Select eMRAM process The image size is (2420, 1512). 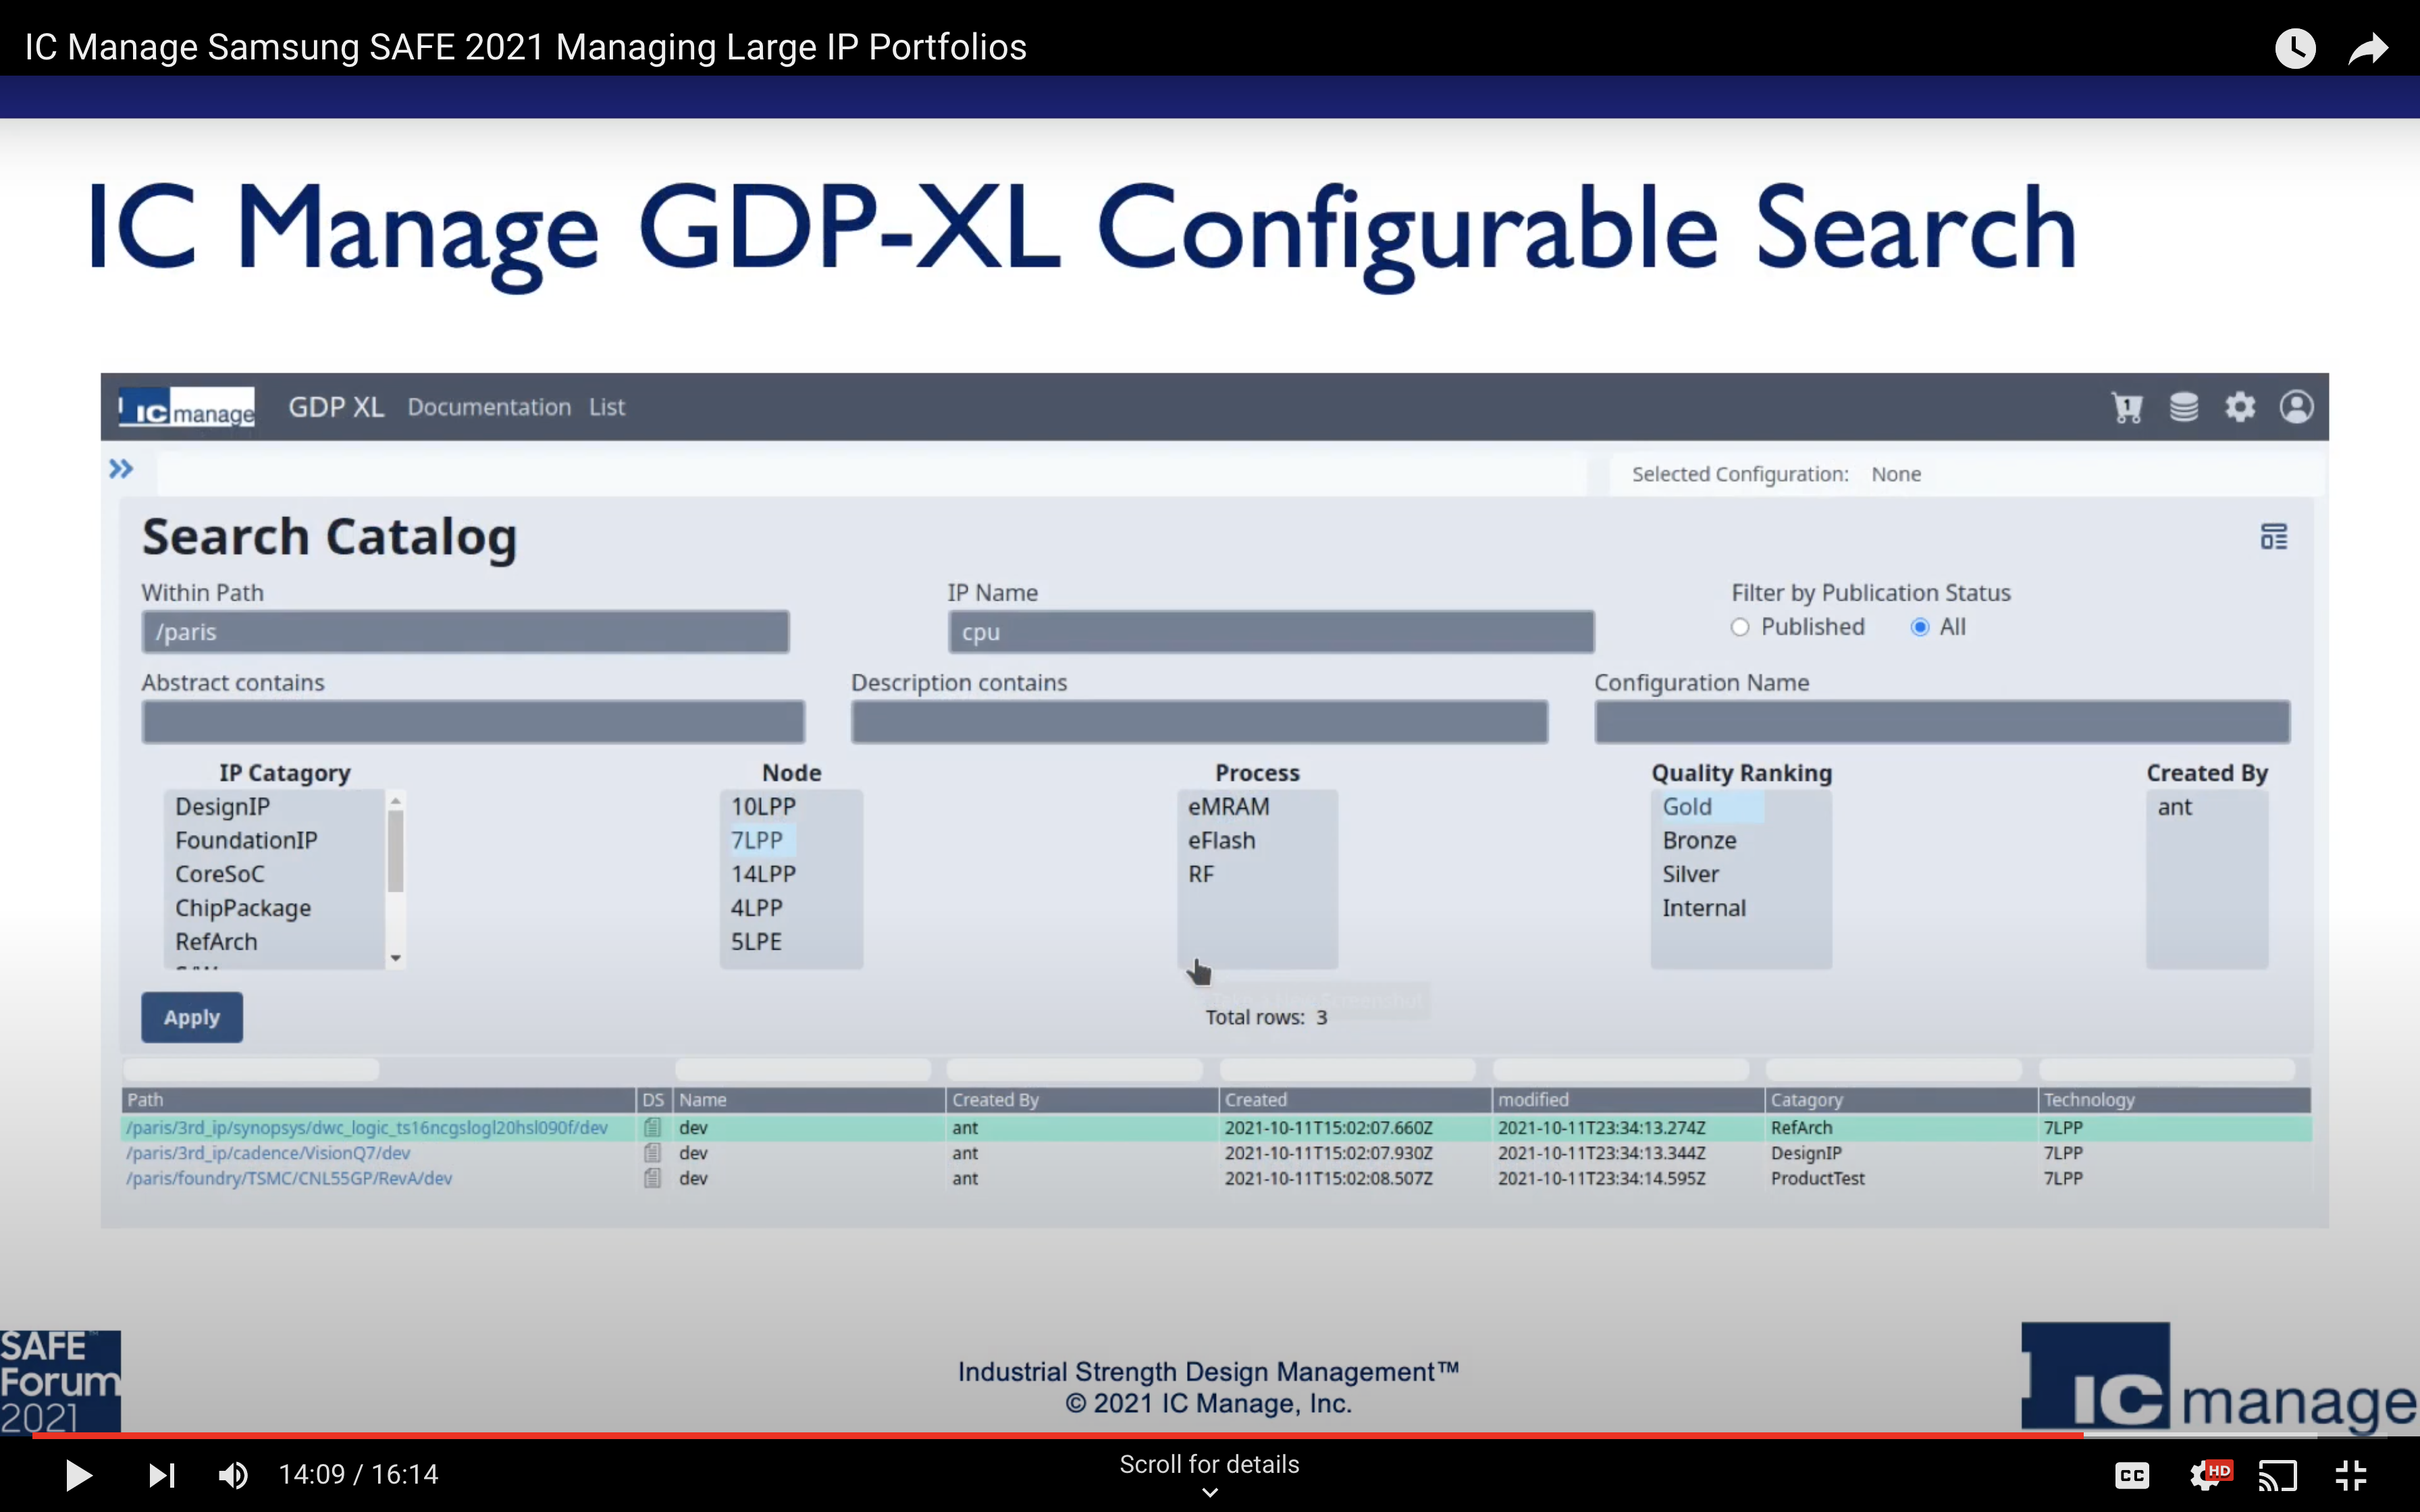(x=1228, y=807)
